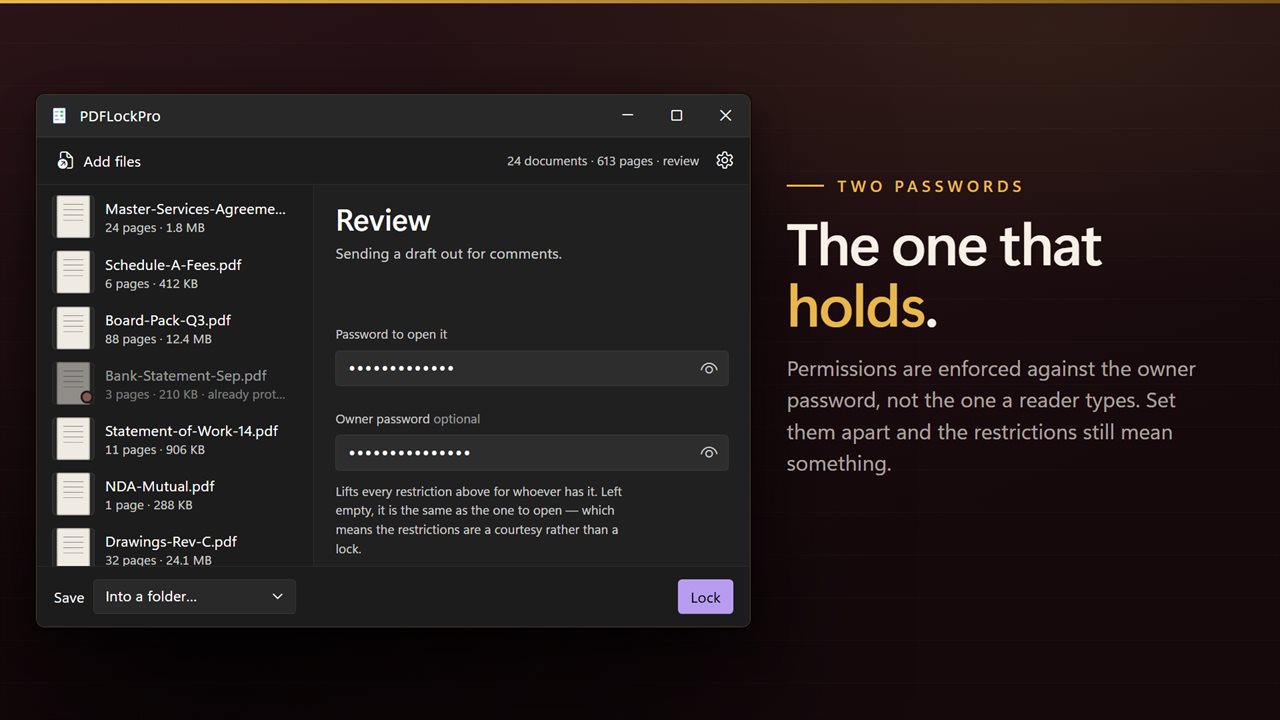Click the Bank-Statement-Sep.pdf locked page icon

click(73, 383)
